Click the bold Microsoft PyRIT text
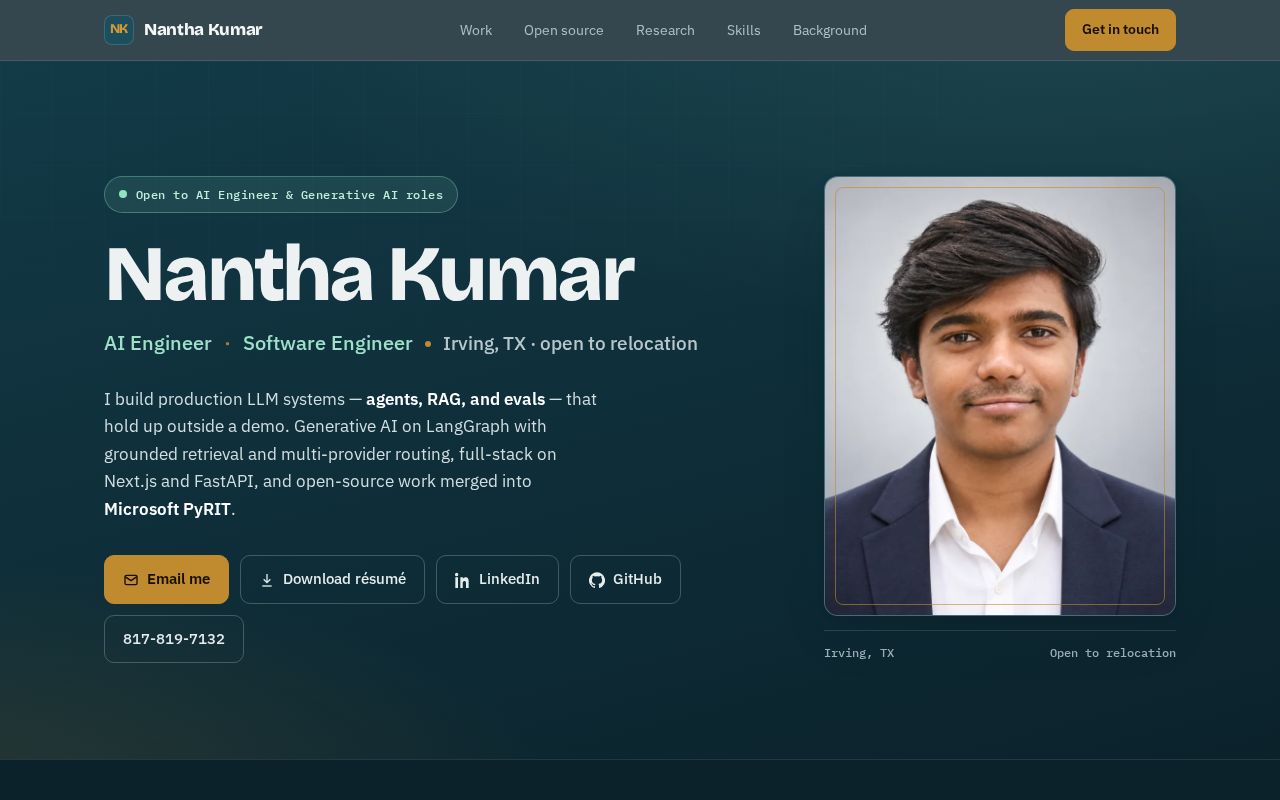The height and width of the screenshot is (800, 1280). click(x=168, y=509)
